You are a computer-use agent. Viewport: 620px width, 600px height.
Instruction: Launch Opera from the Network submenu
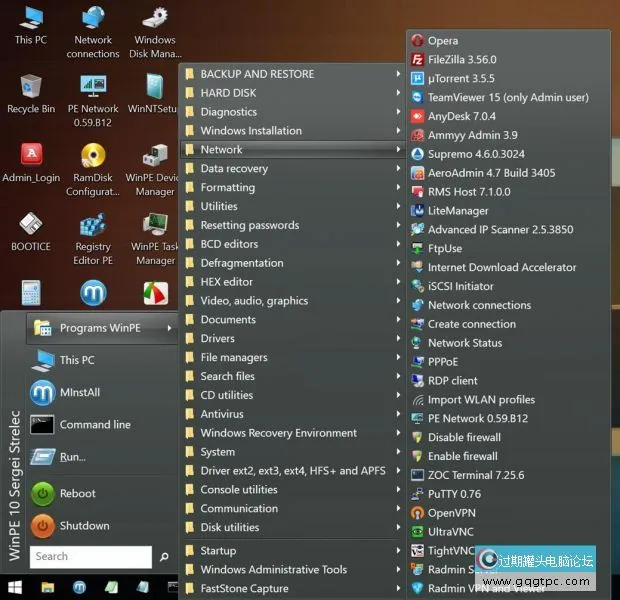click(442, 41)
